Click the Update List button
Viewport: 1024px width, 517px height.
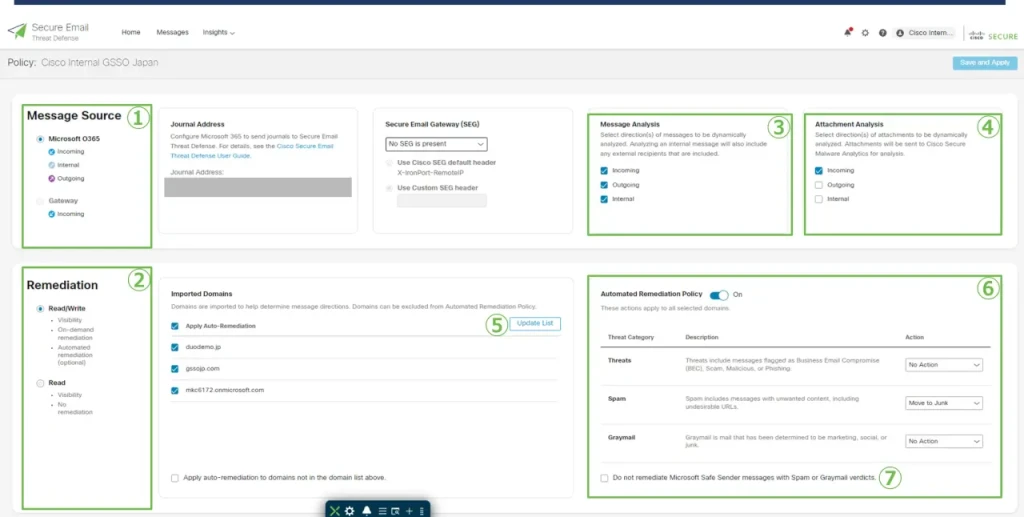point(535,324)
